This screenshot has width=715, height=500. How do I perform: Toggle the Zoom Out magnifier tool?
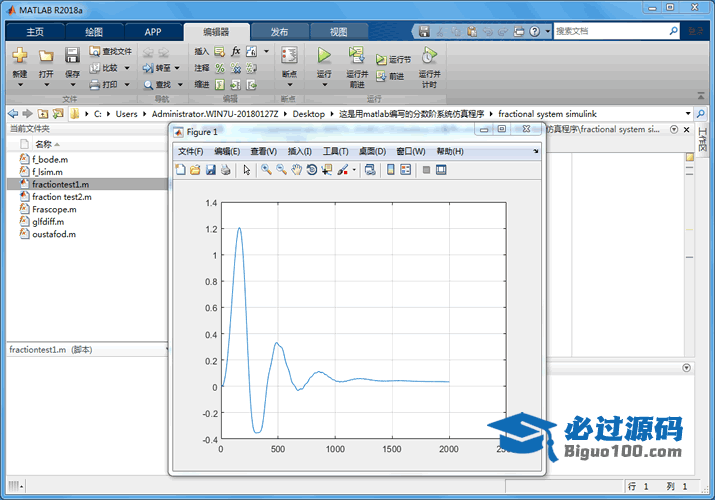pyautogui.click(x=281, y=170)
